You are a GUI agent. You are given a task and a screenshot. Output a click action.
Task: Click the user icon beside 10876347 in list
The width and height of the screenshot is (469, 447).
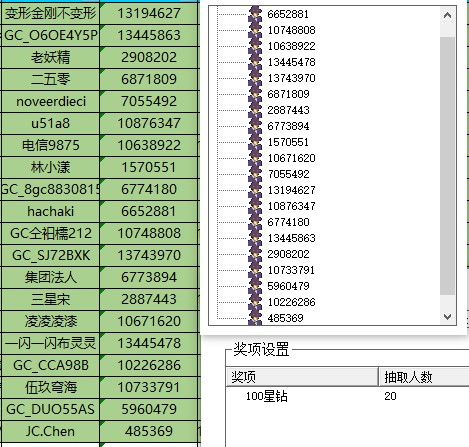255,206
